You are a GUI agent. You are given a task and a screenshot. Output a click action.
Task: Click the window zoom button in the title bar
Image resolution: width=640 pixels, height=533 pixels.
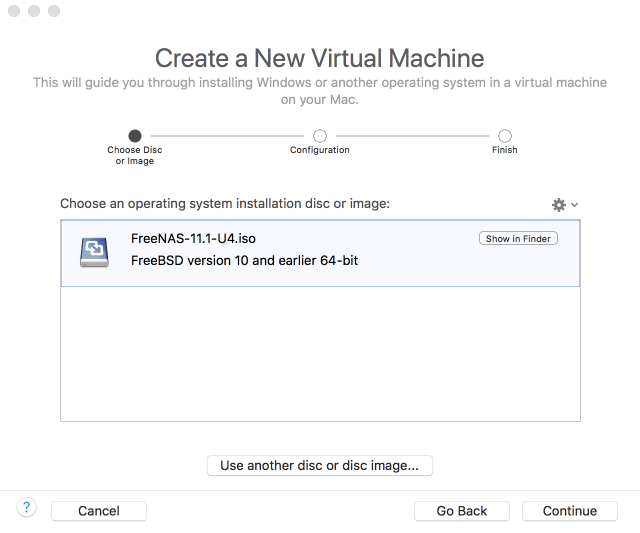[x=54, y=12]
